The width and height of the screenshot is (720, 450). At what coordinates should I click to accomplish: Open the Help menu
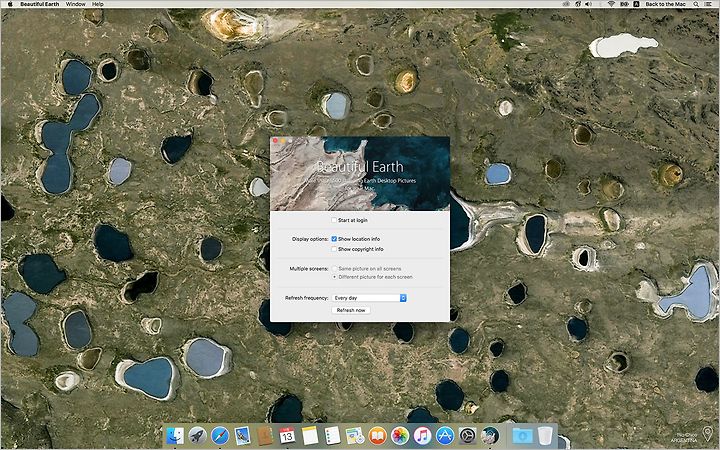coord(97,4)
